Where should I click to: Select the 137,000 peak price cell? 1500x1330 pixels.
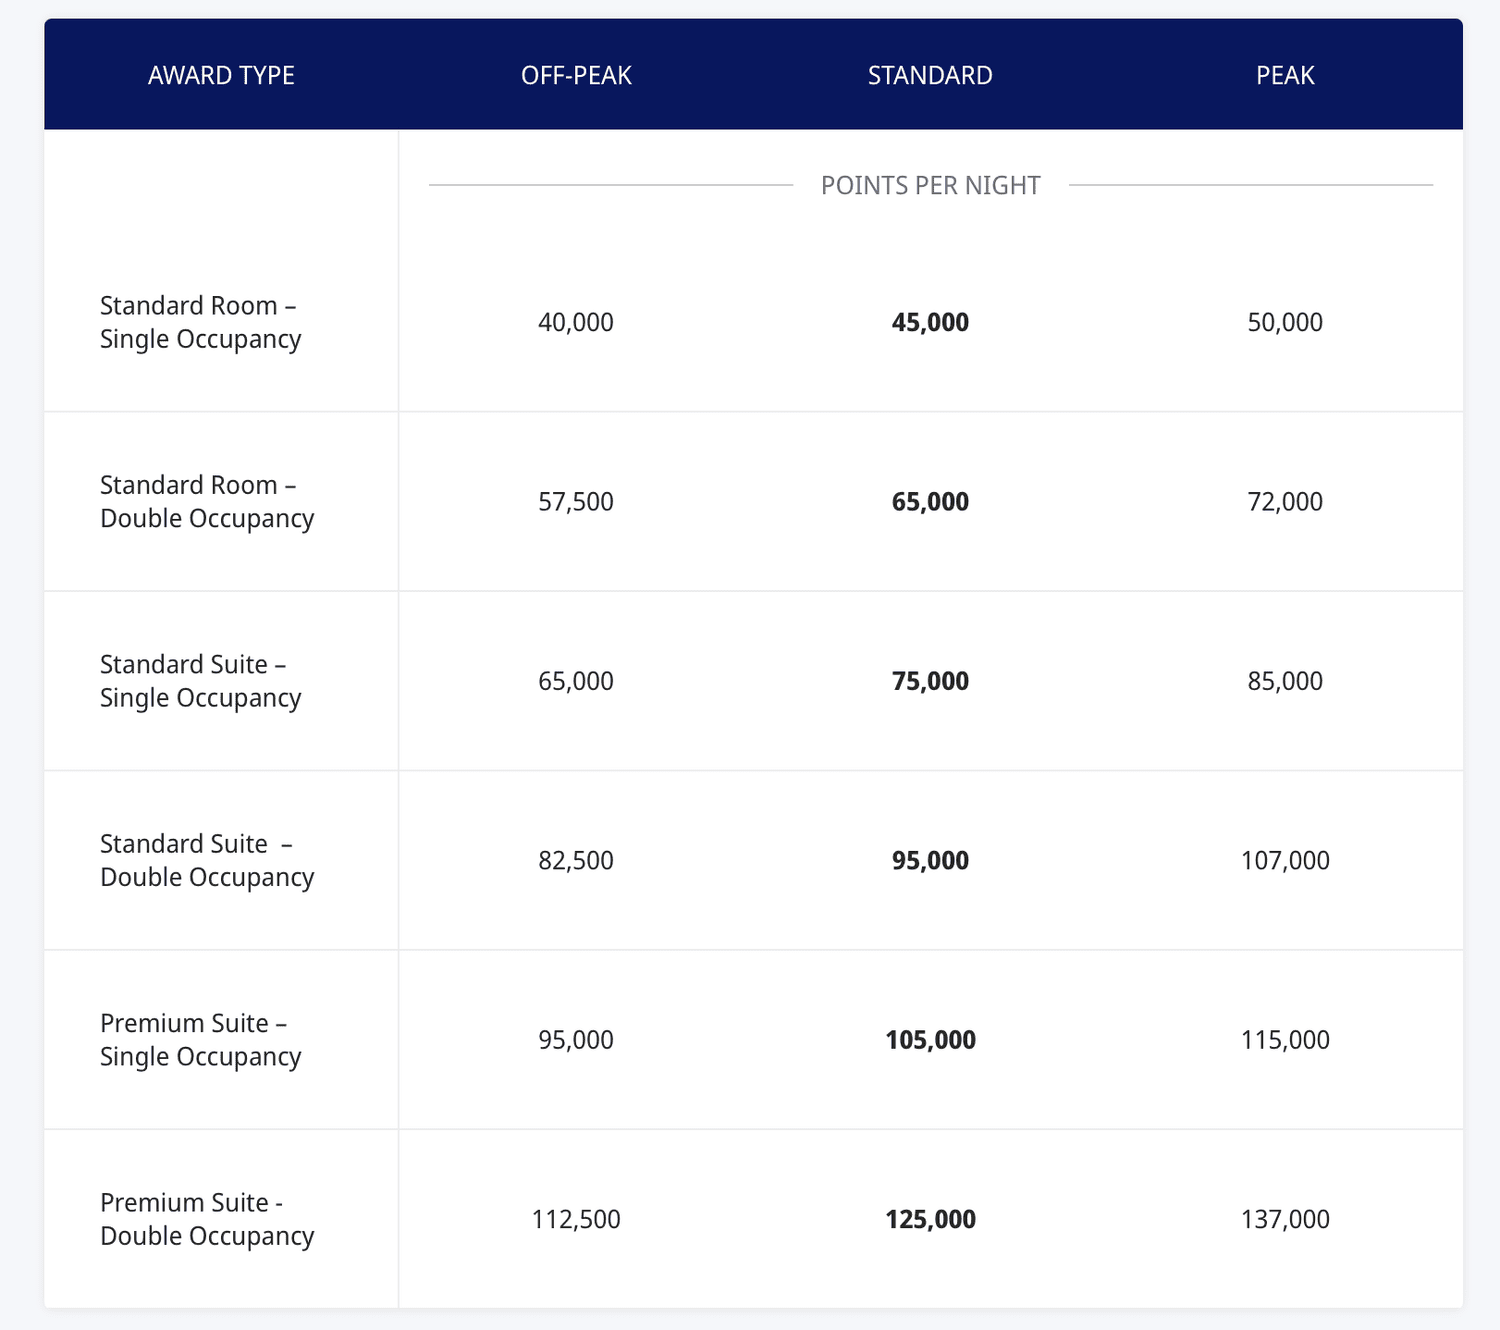tap(1285, 1218)
